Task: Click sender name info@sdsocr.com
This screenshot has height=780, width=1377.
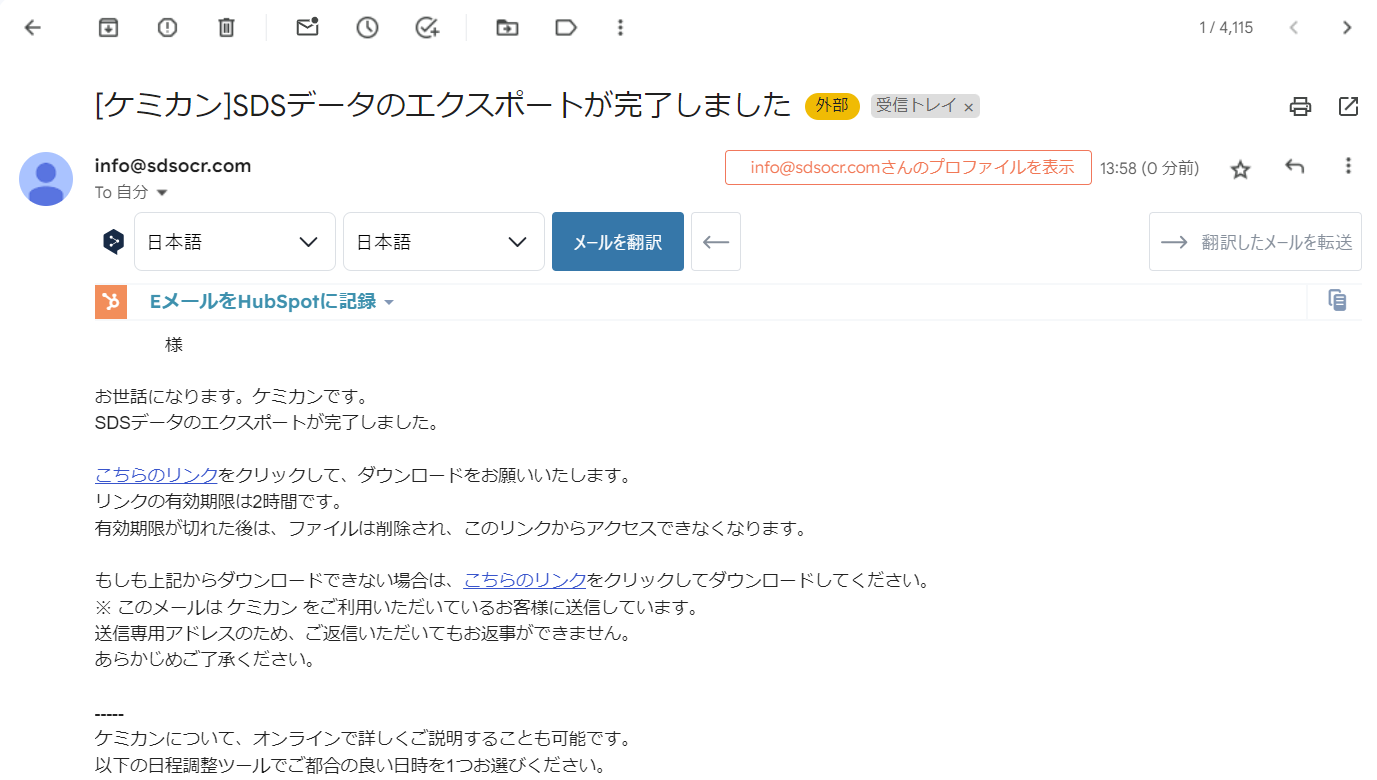Action: [x=173, y=166]
